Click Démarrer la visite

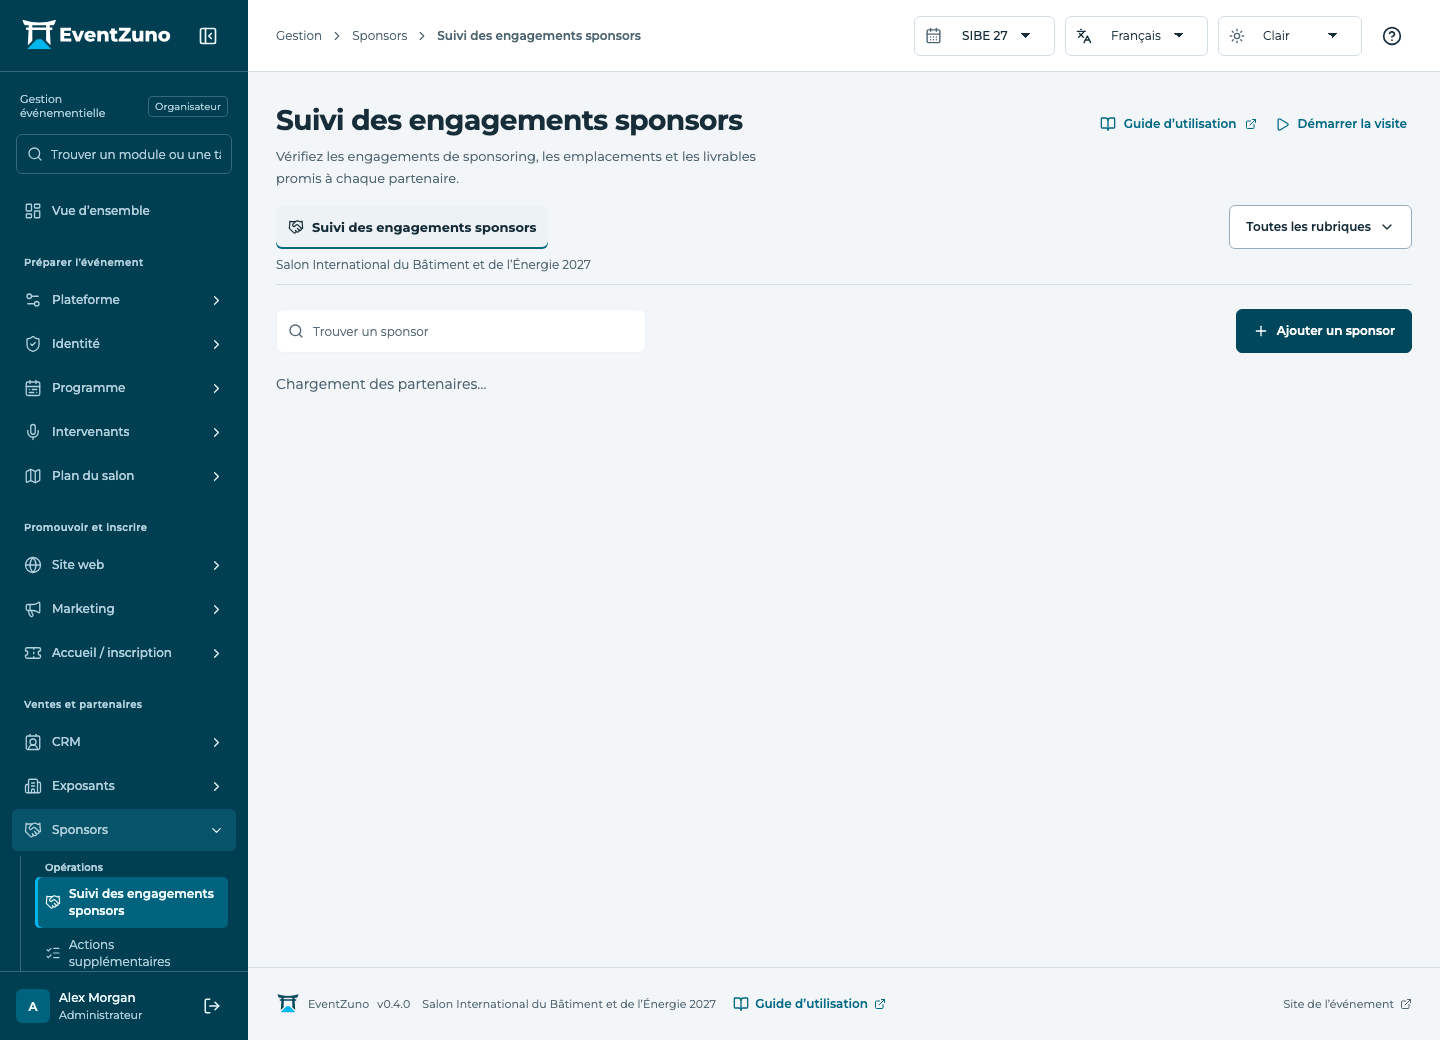tap(1342, 124)
